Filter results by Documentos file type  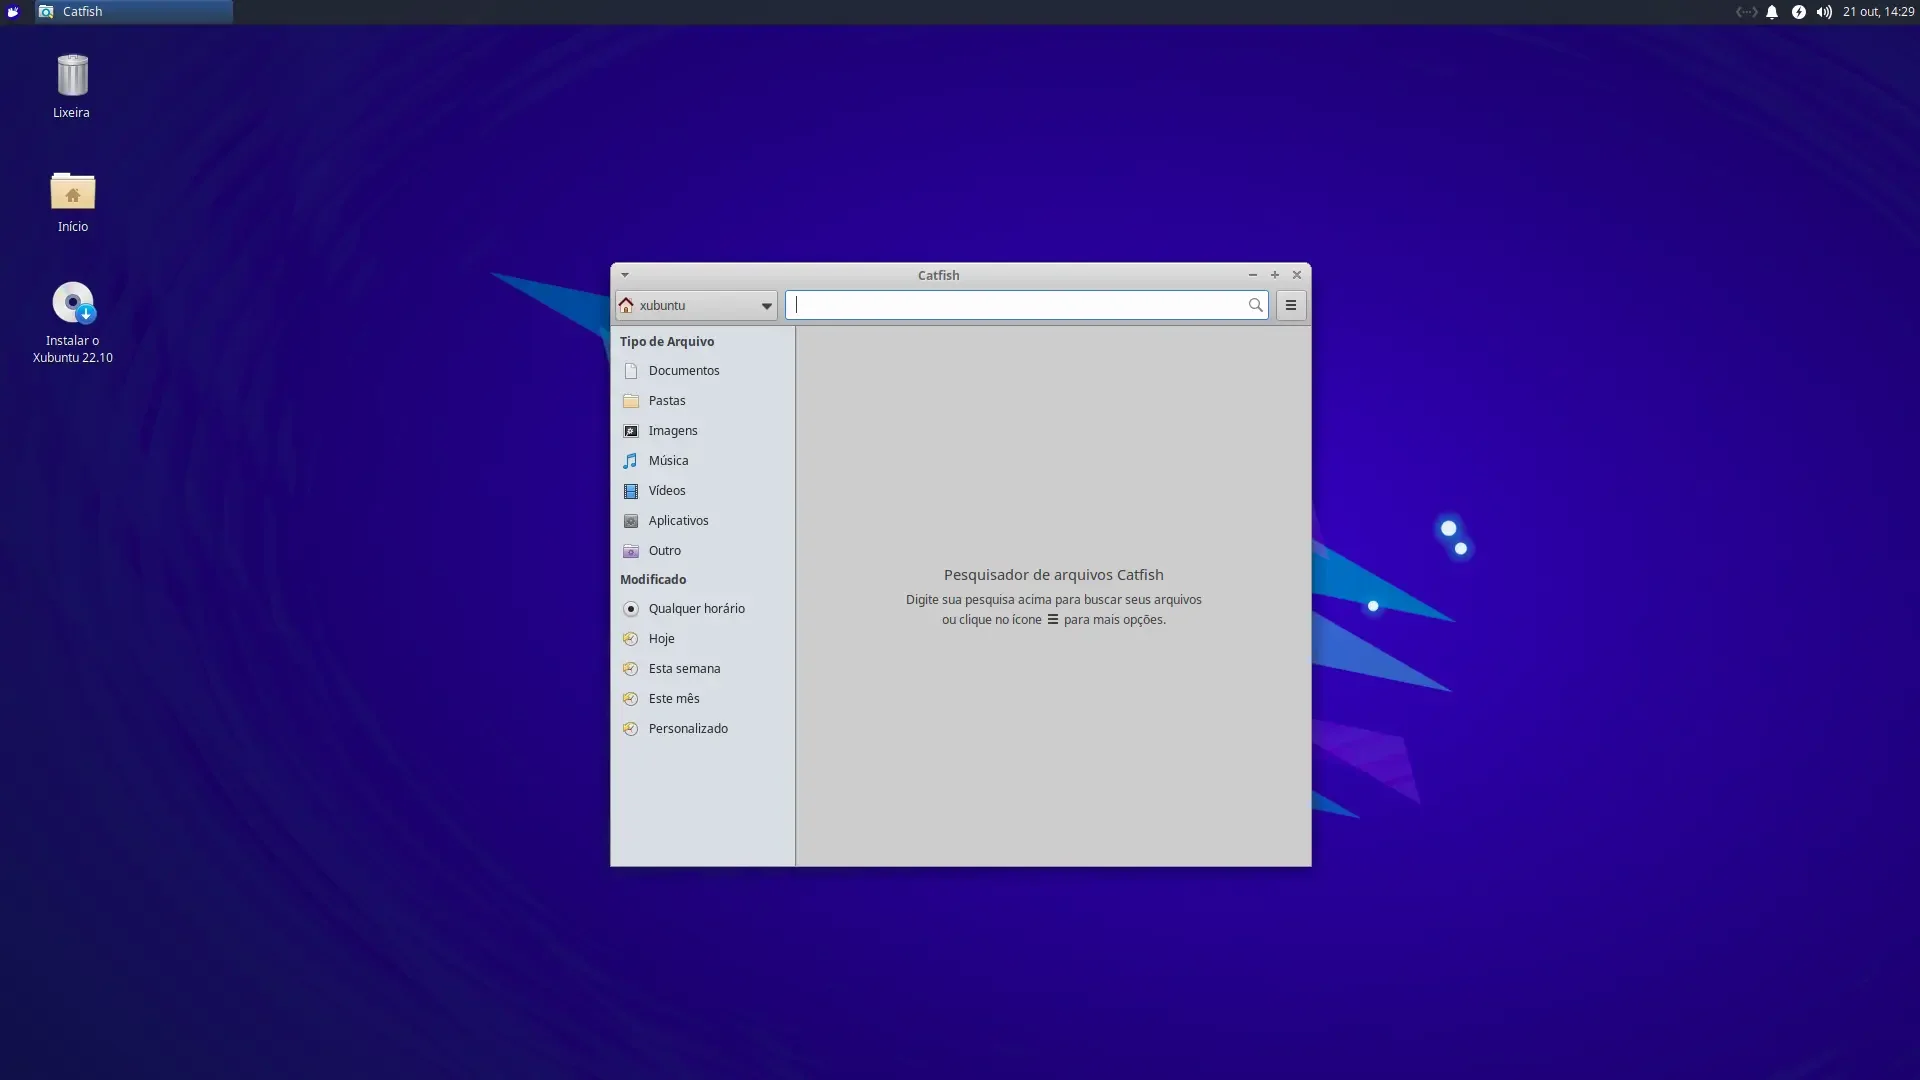tap(702, 371)
